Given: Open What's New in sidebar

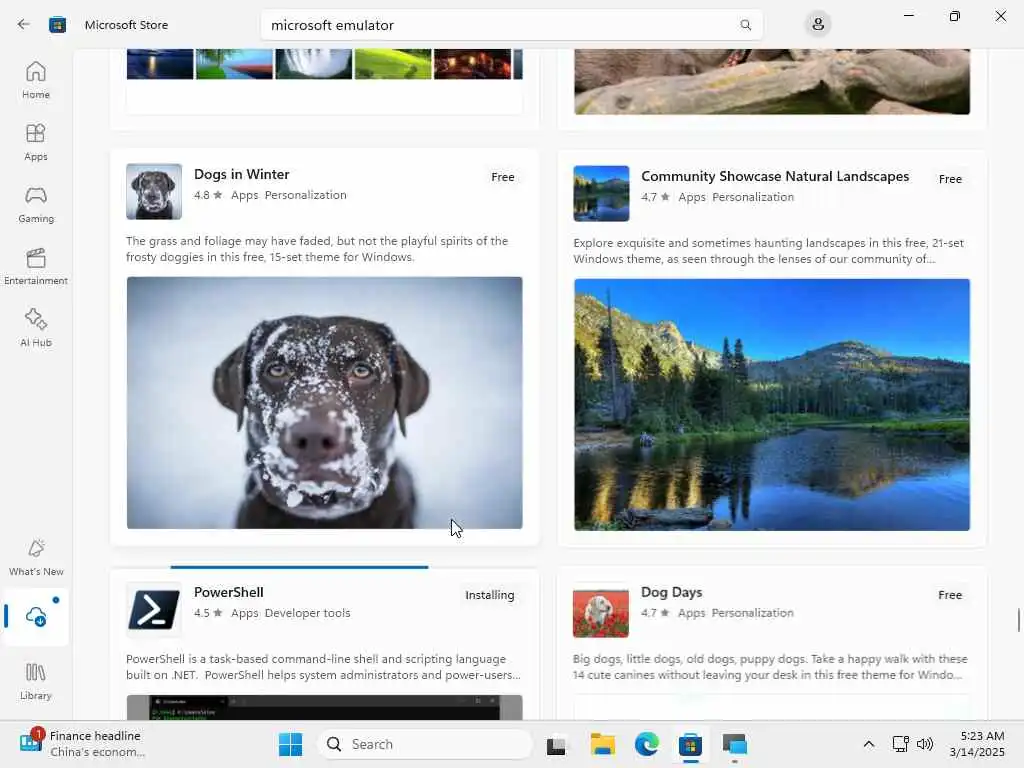Looking at the screenshot, I should coord(36,558).
